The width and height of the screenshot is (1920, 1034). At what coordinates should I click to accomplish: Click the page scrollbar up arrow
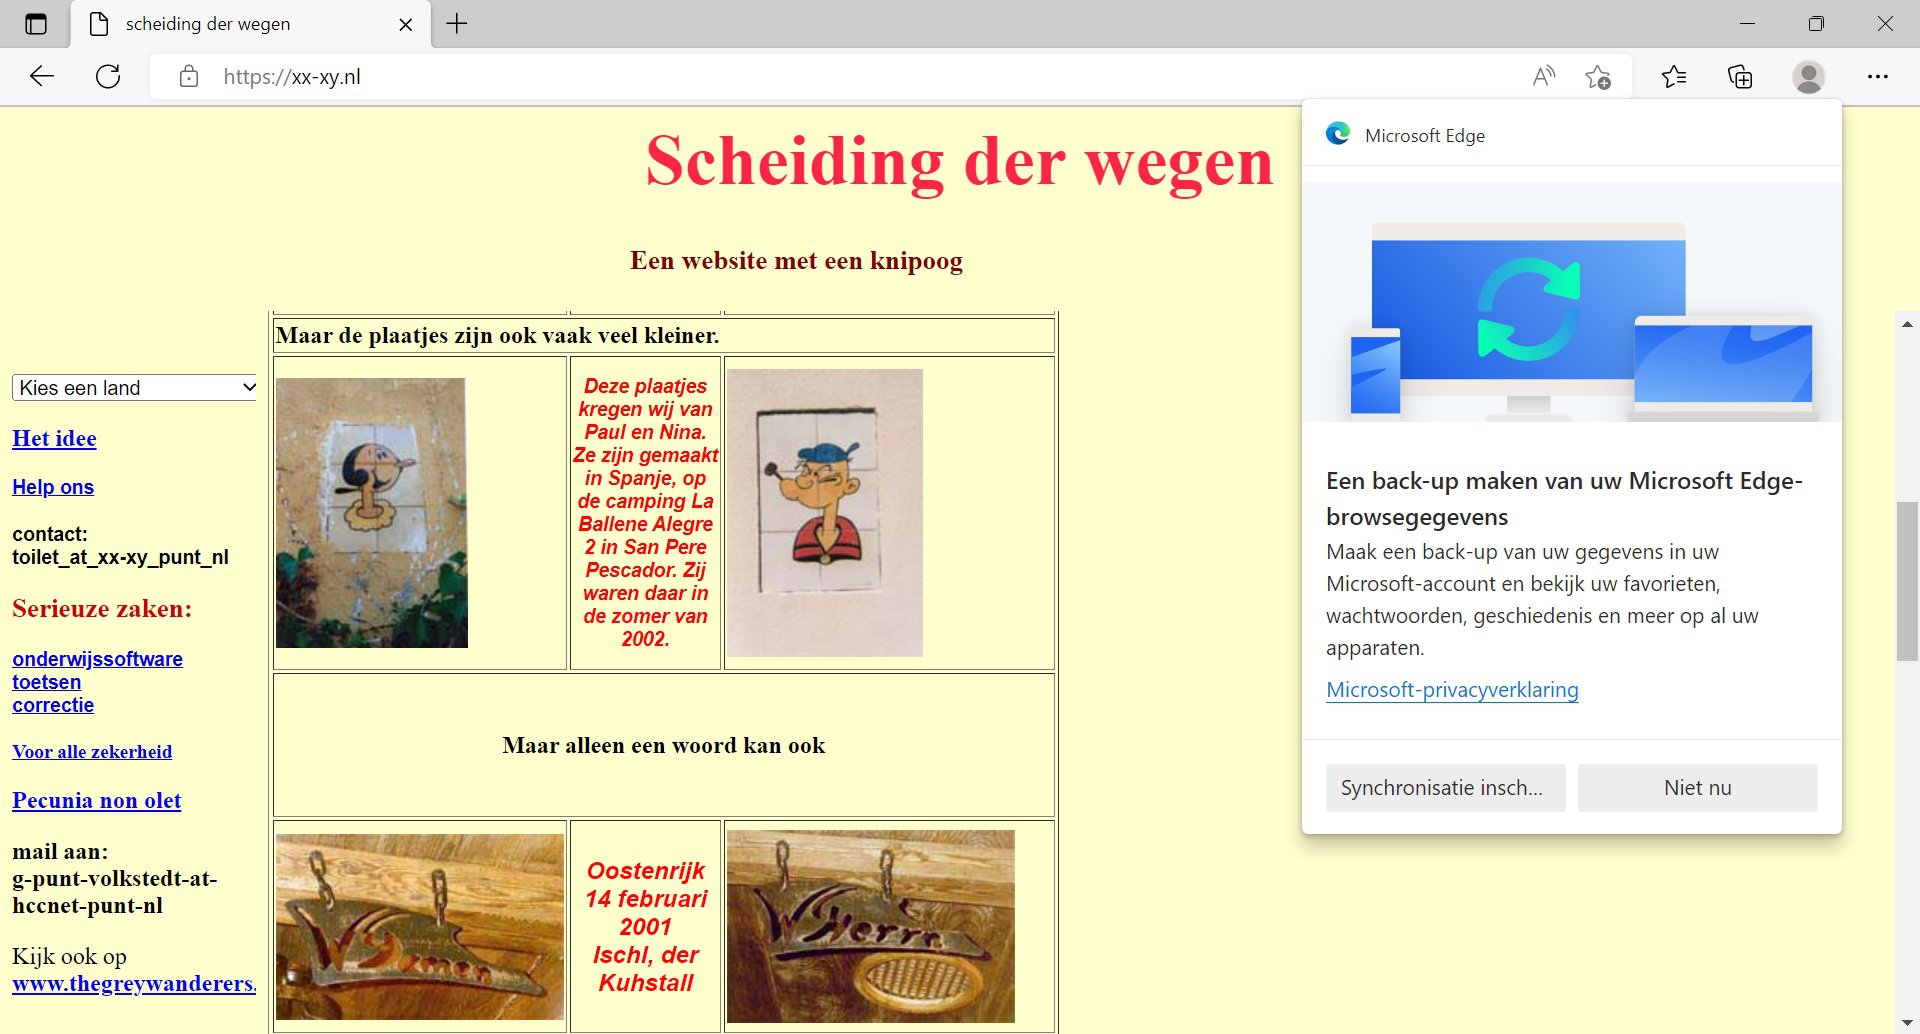[x=1907, y=324]
